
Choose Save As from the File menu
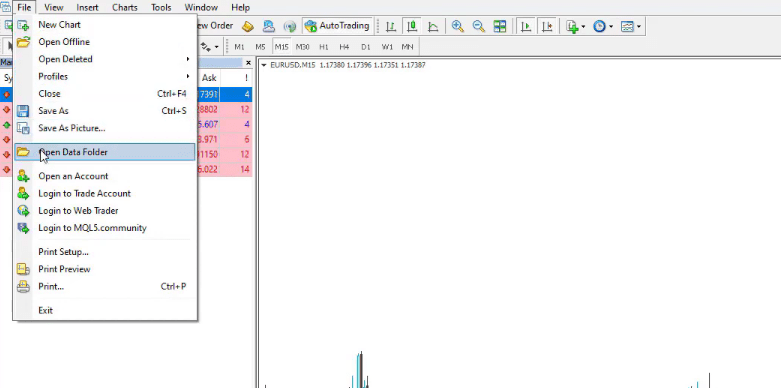click(x=105, y=111)
